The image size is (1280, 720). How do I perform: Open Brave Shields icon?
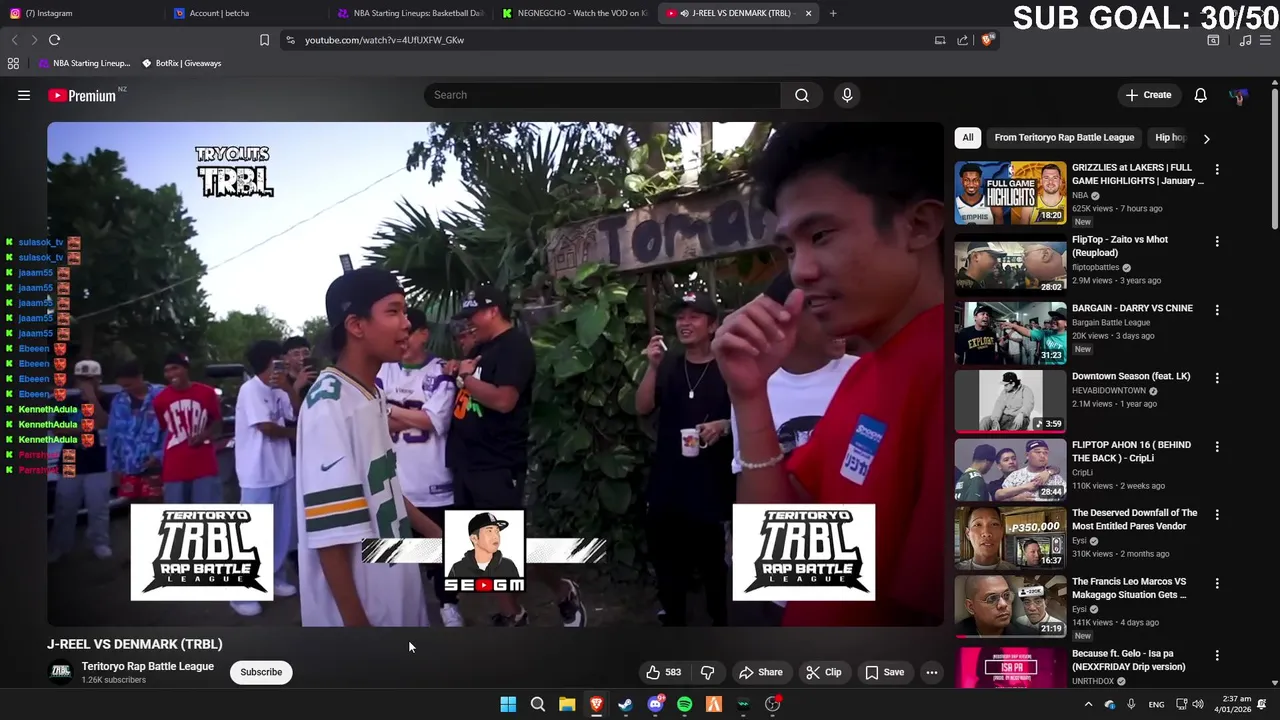click(x=987, y=40)
